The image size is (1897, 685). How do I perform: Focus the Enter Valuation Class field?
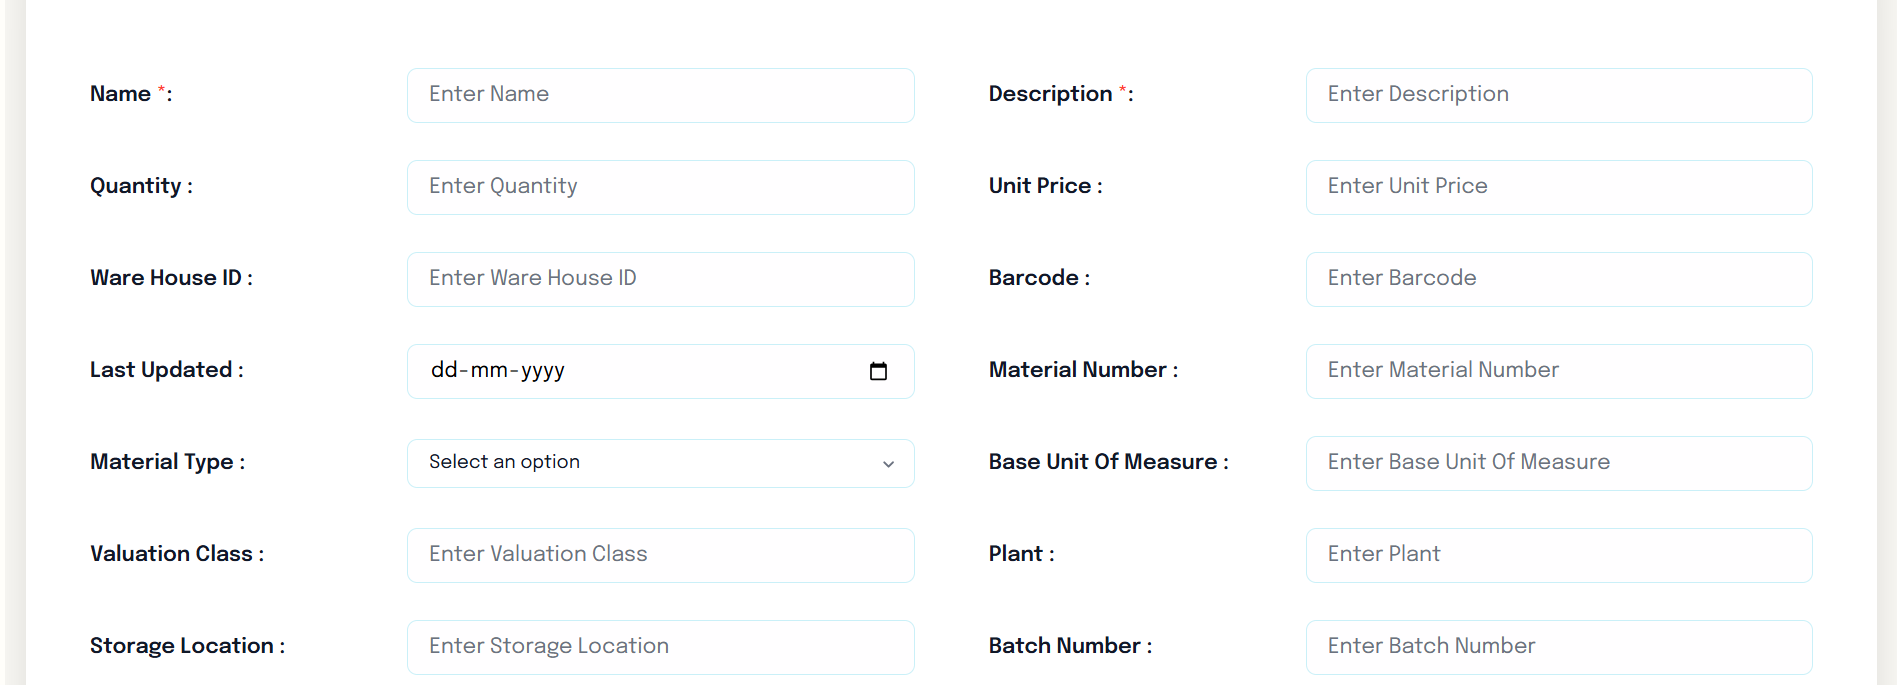660,555
